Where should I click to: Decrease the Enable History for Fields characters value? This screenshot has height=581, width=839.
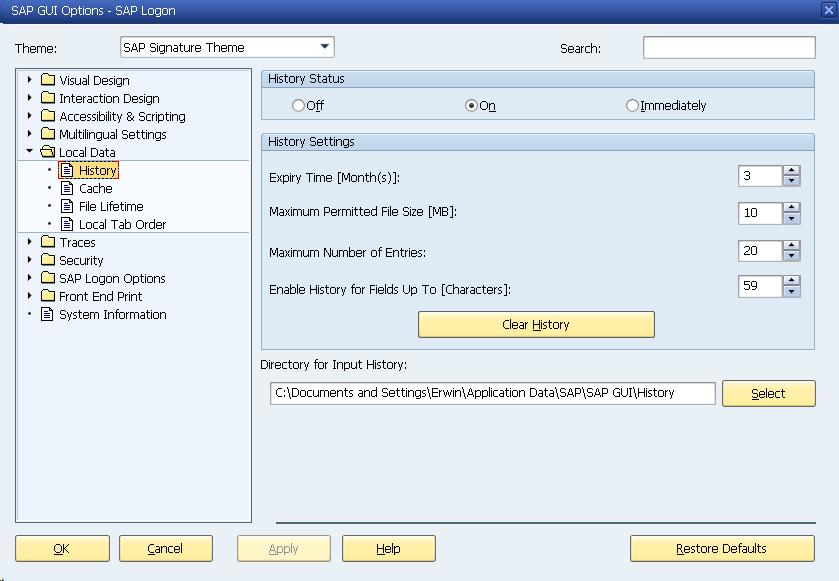(x=791, y=291)
